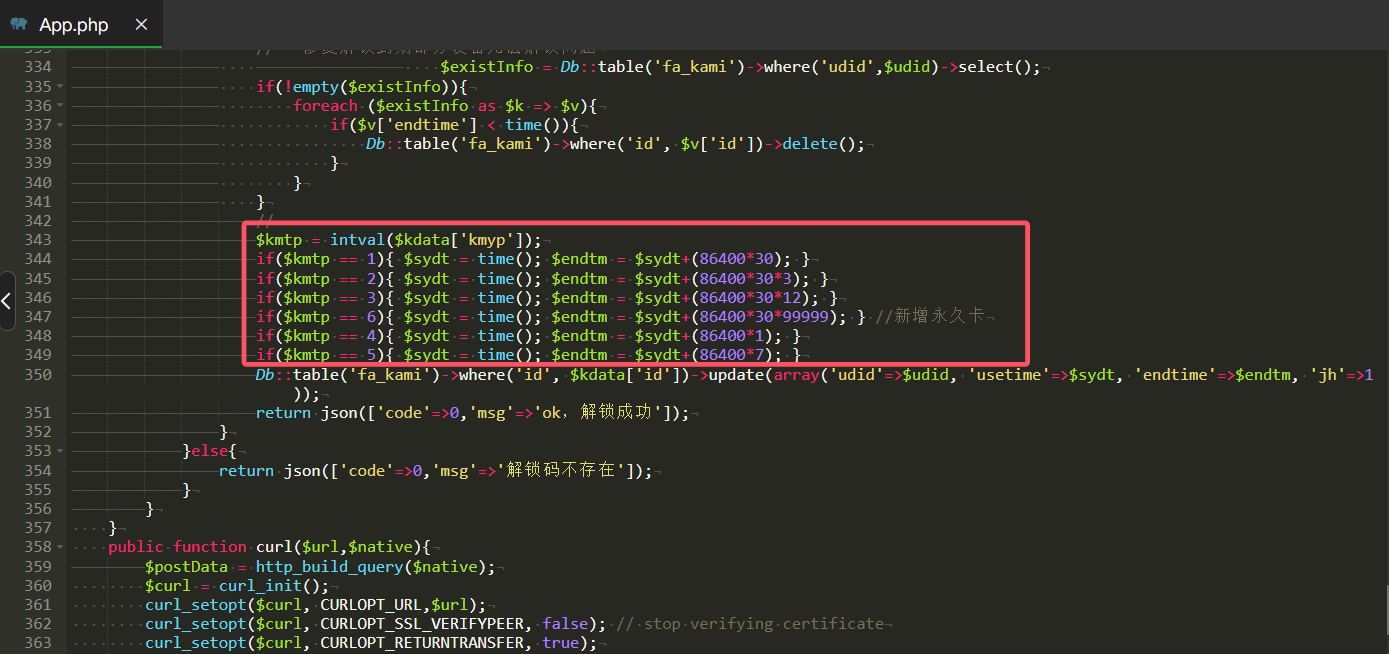Click the else keyword on line 353

(210, 451)
